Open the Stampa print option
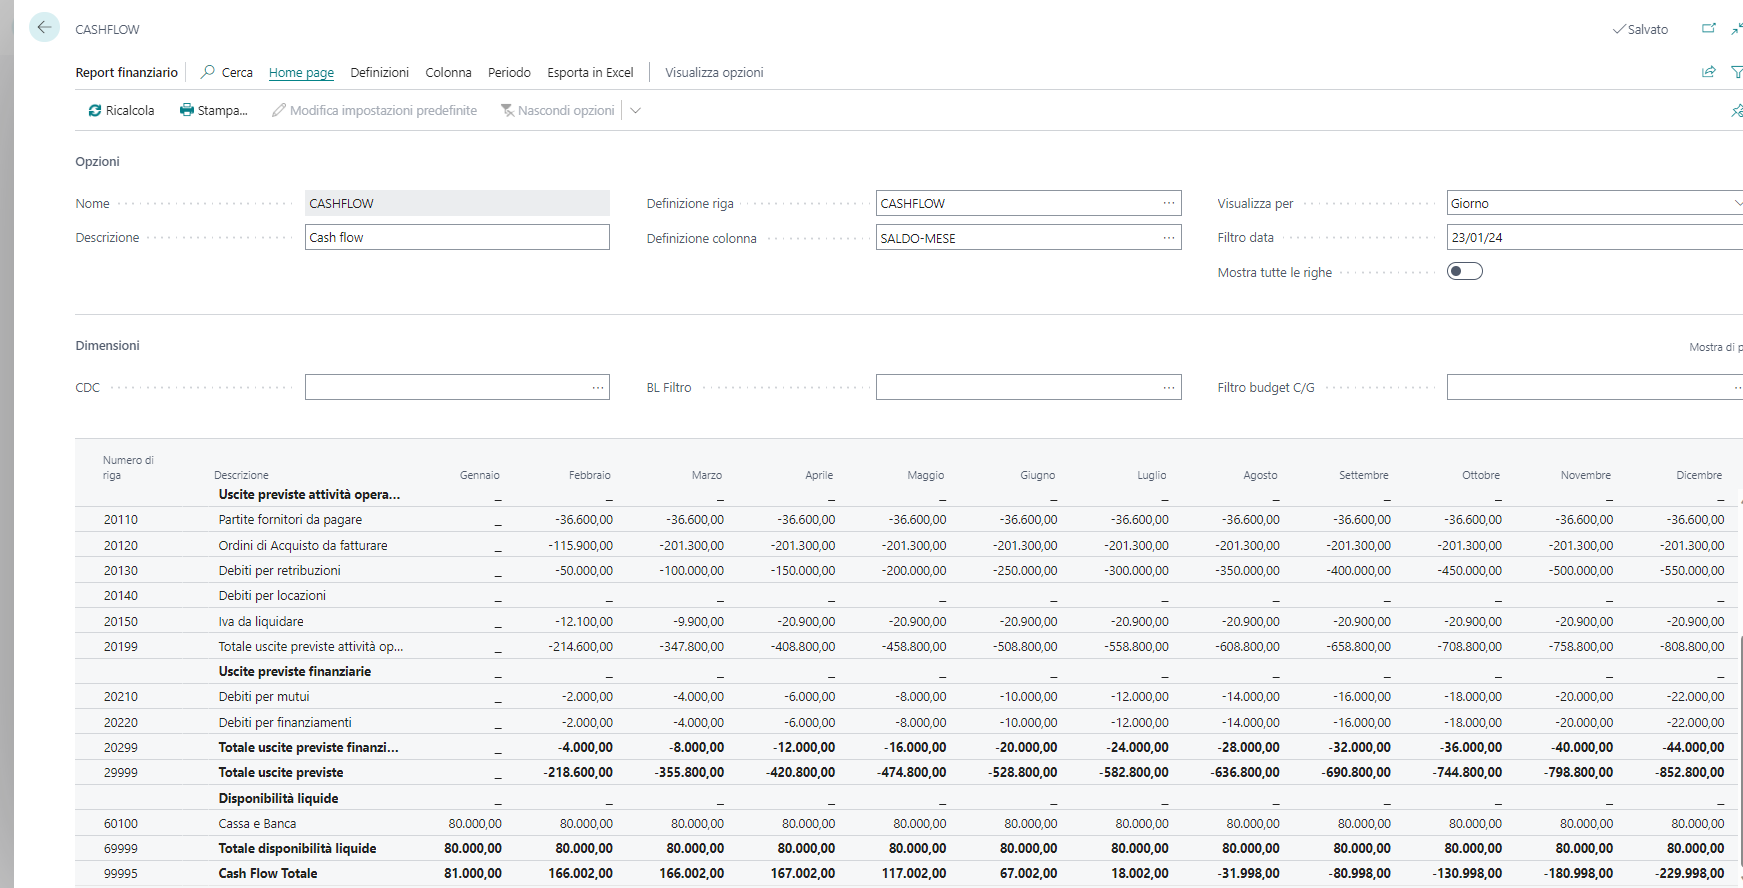 [213, 110]
